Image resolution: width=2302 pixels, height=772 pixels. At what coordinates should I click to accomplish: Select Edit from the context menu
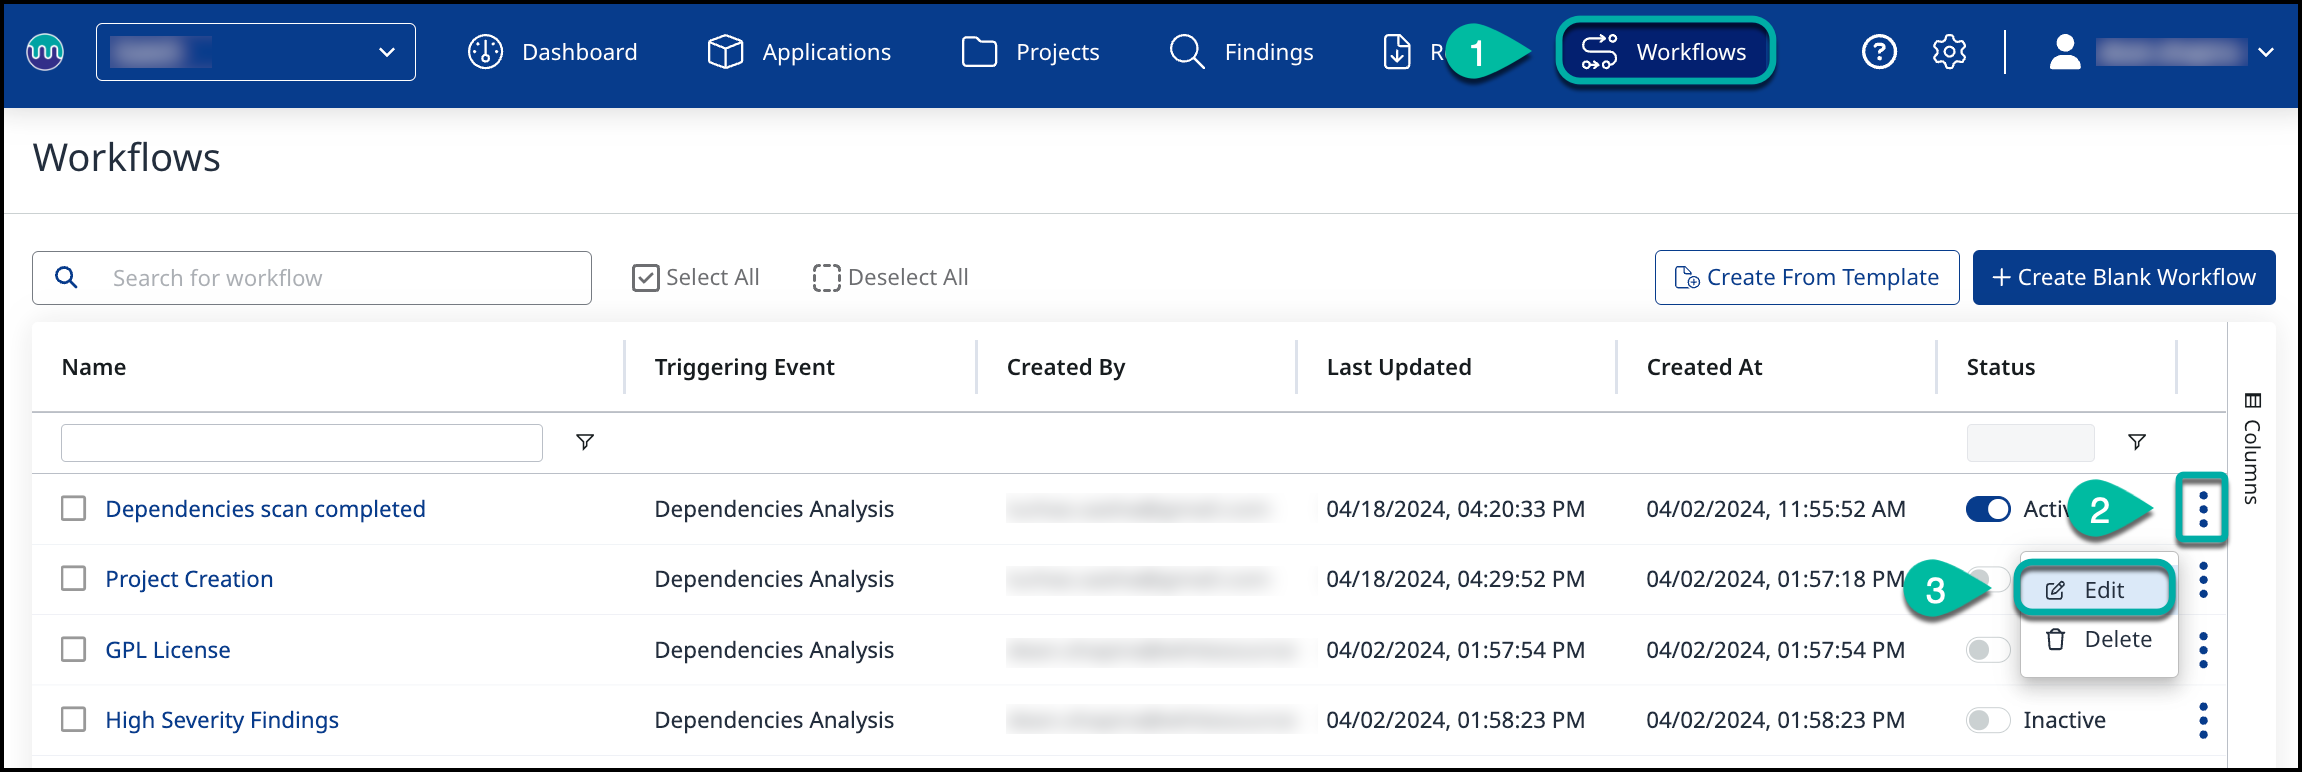coord(2096,590)
